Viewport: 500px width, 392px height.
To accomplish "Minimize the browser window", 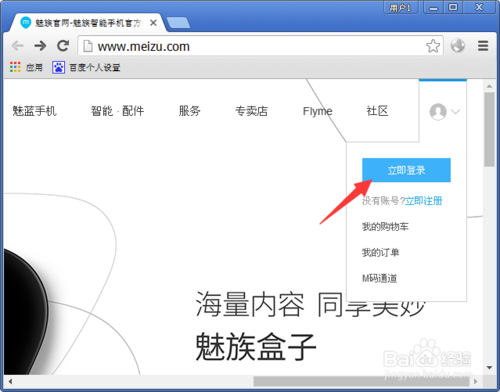I will [433, 7].
